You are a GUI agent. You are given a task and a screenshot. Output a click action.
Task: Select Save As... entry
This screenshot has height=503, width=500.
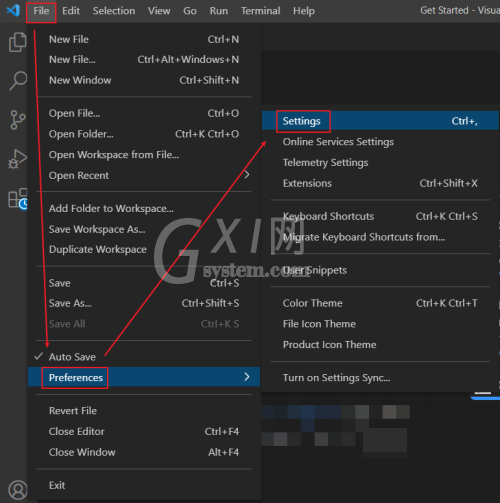pyautogui.click(x=144, y=303)
